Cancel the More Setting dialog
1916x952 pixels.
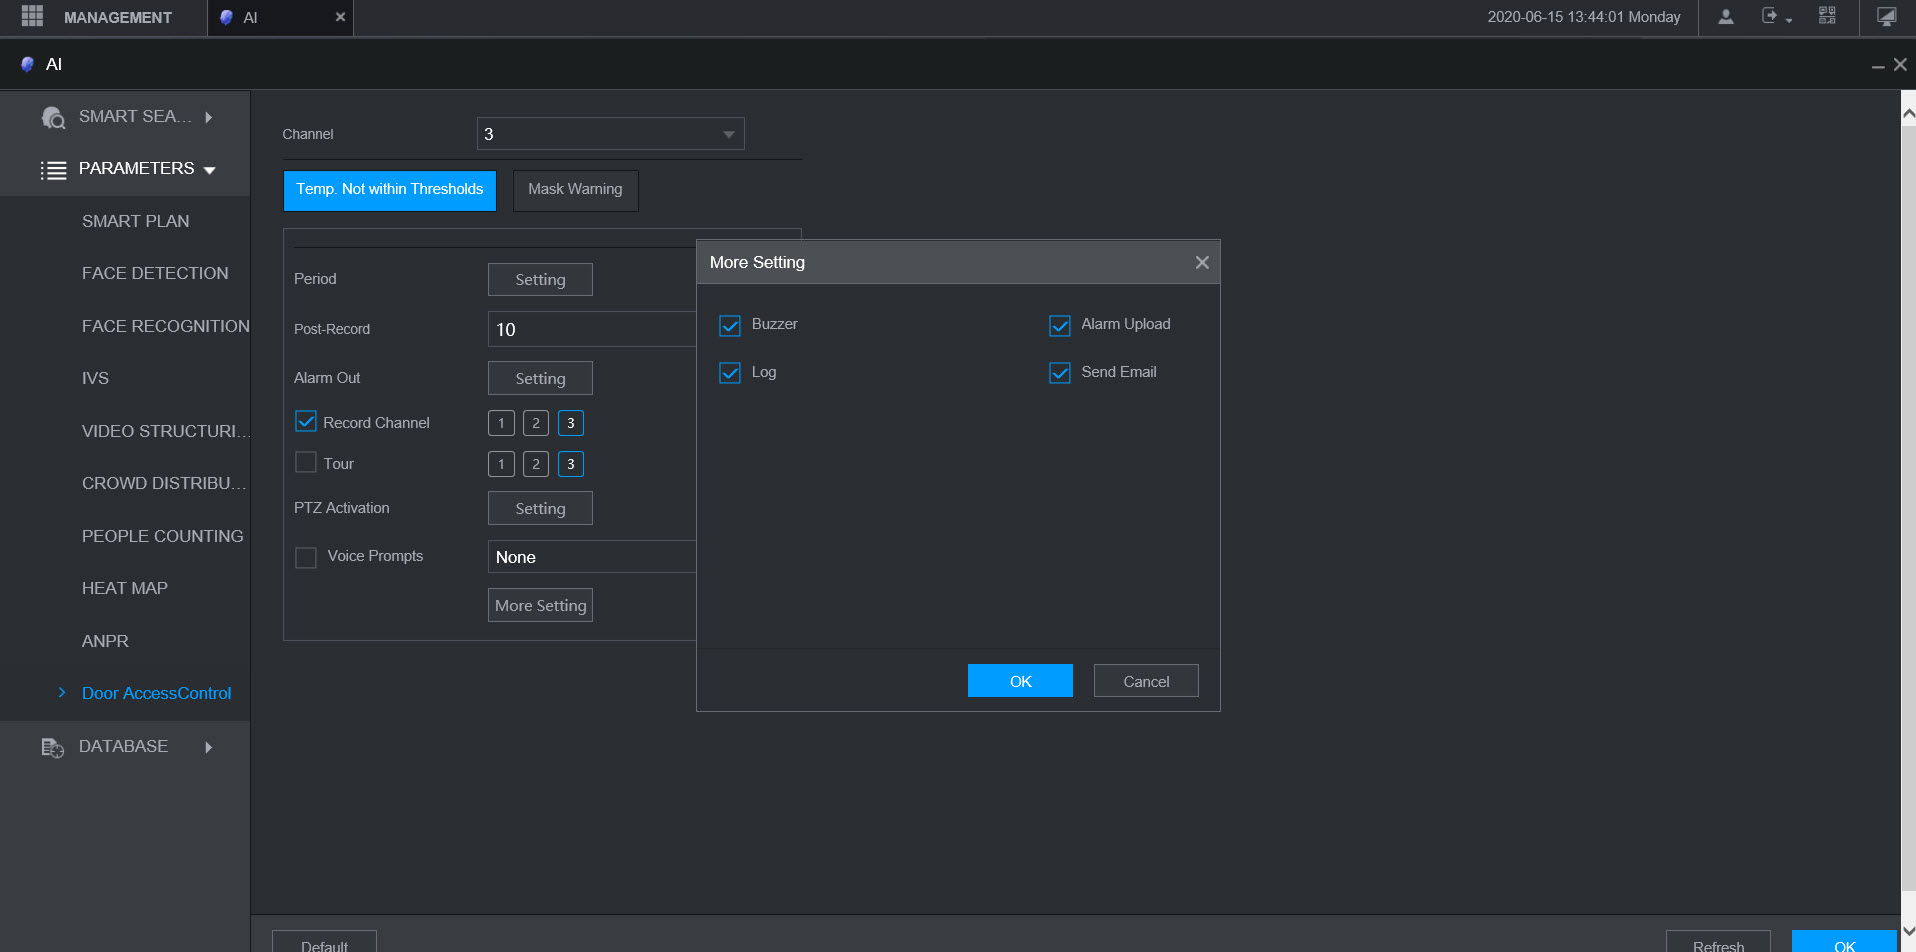pyautogui.click(x=1145, y=681)
